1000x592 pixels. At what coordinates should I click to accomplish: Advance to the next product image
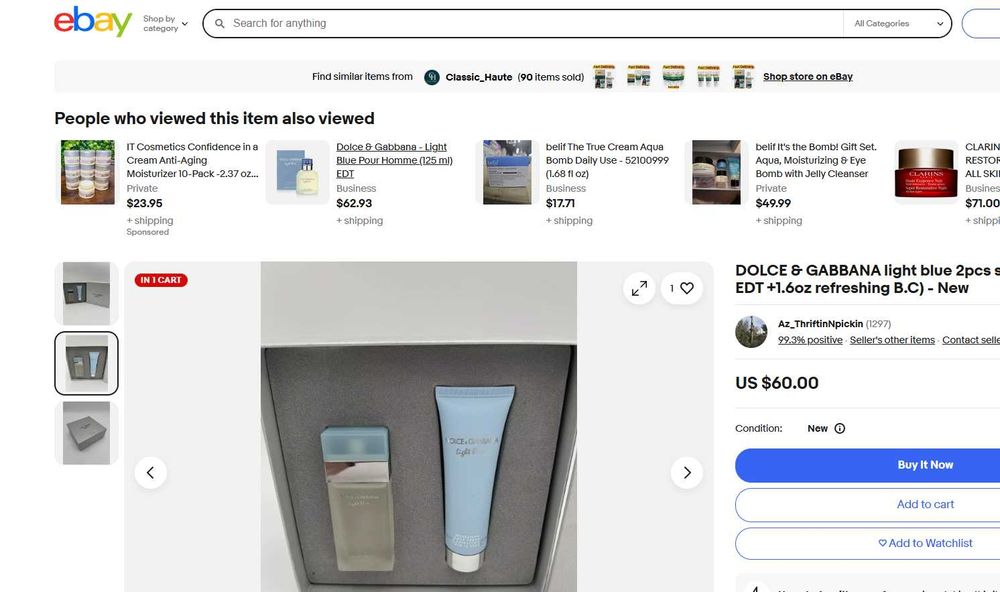(x=687, y=473)
